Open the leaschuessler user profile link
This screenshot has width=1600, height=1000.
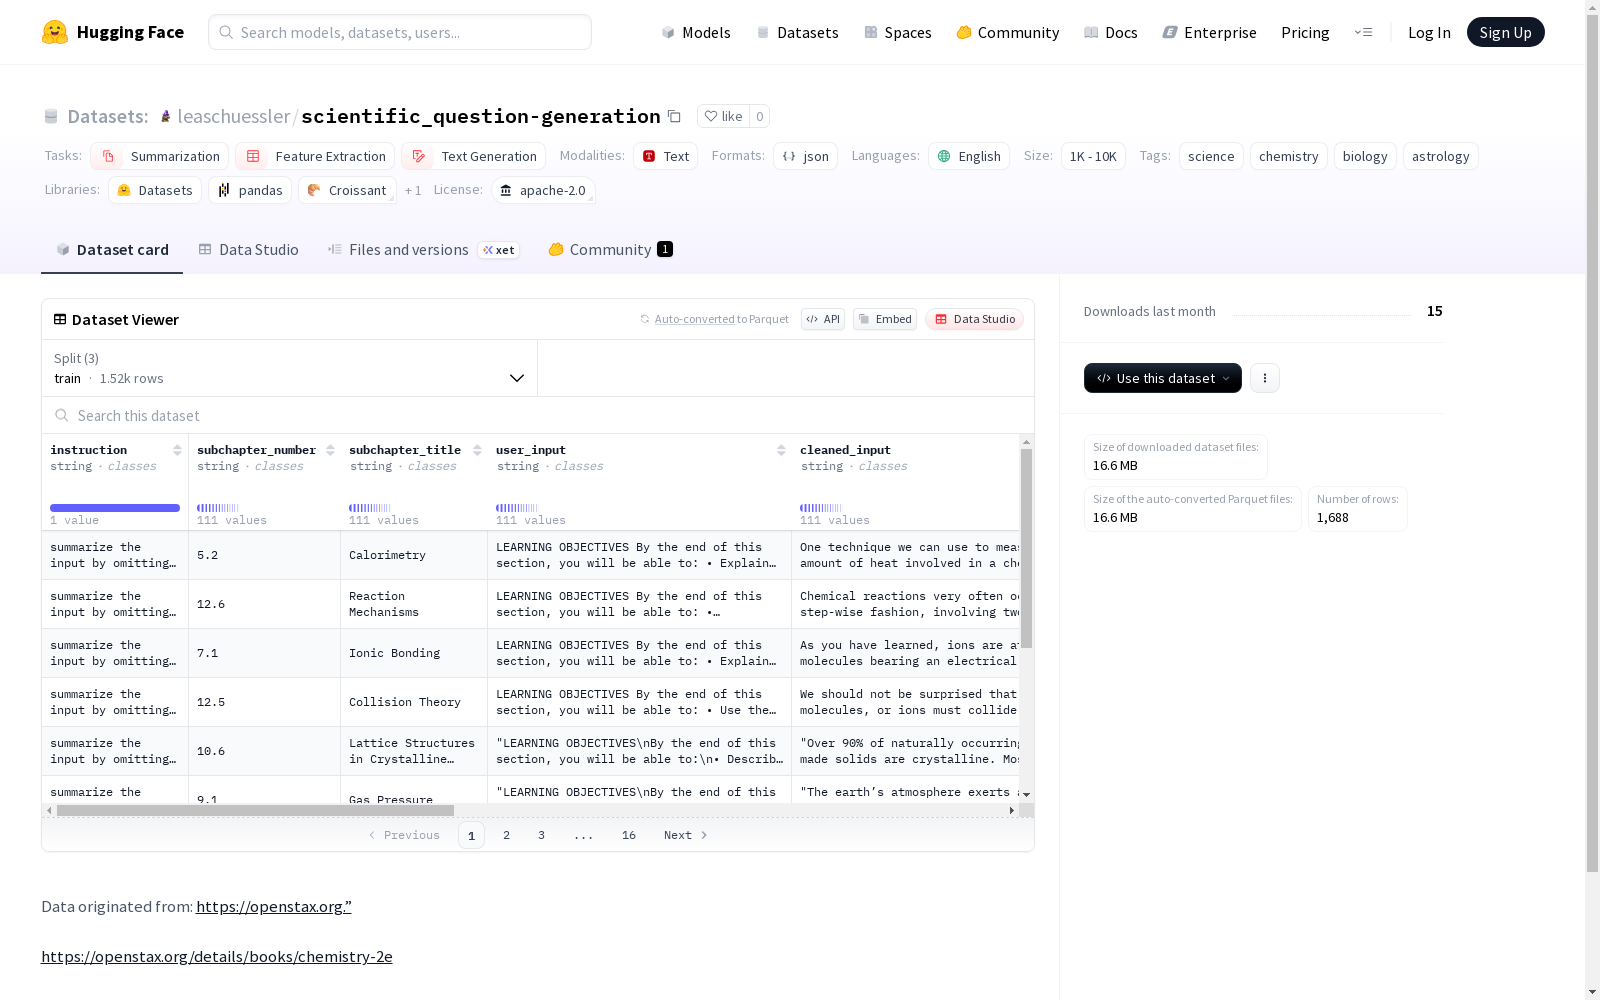[234, 116]
